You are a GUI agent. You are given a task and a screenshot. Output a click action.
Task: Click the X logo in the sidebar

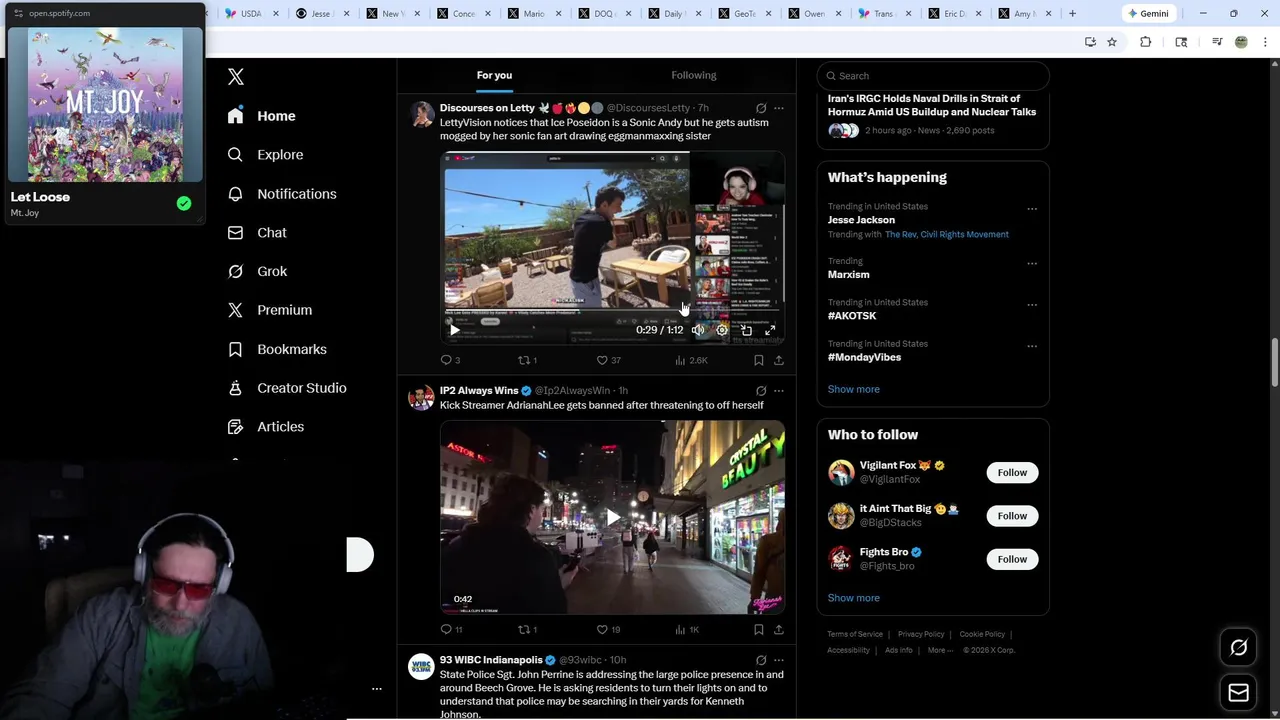point(236,77)
